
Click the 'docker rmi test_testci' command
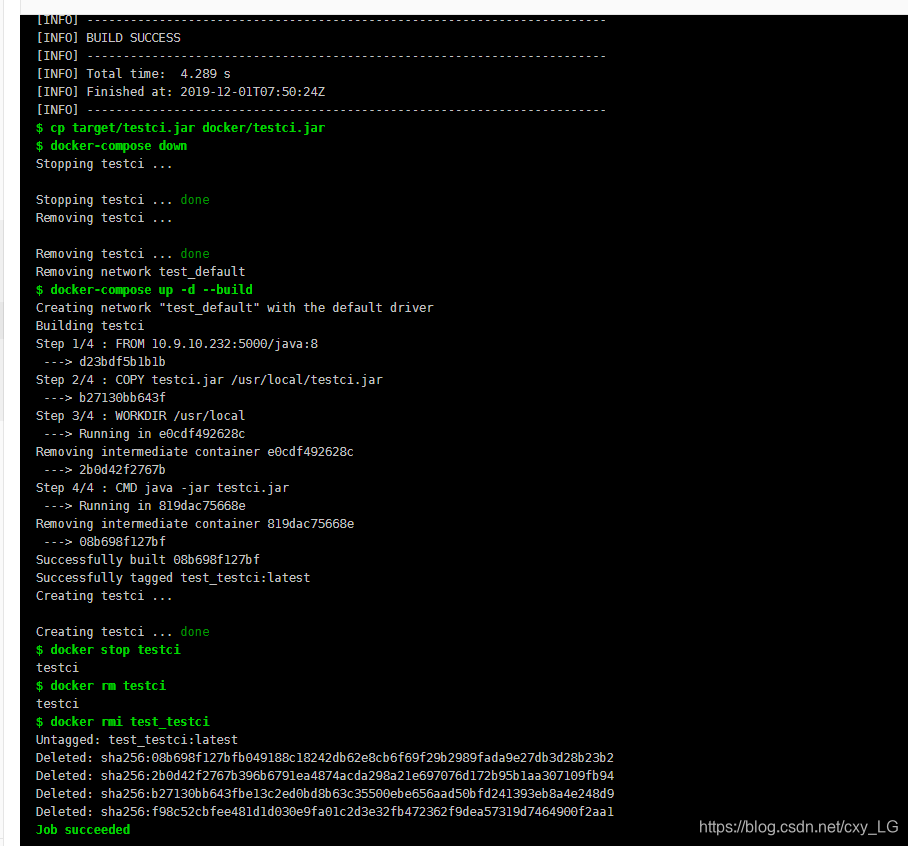[x=123, y=722]
